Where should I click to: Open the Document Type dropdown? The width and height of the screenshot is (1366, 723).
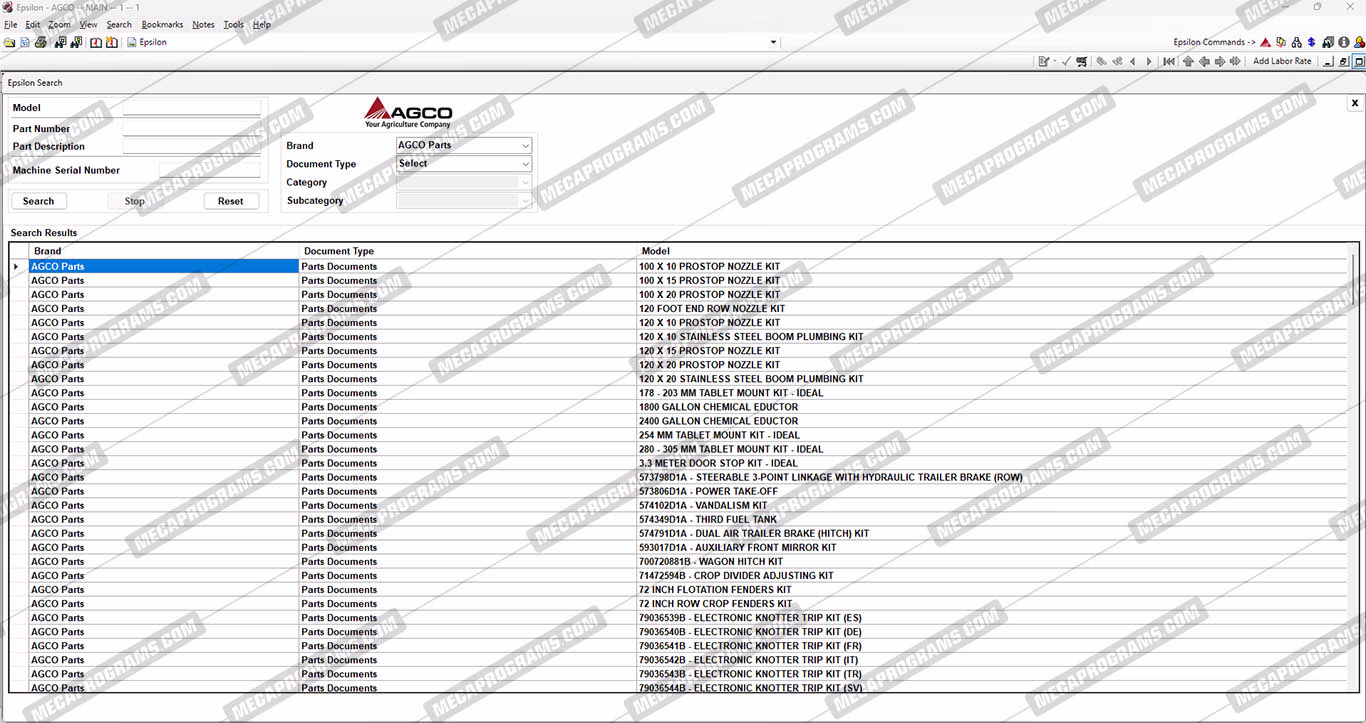coord(525,164)
